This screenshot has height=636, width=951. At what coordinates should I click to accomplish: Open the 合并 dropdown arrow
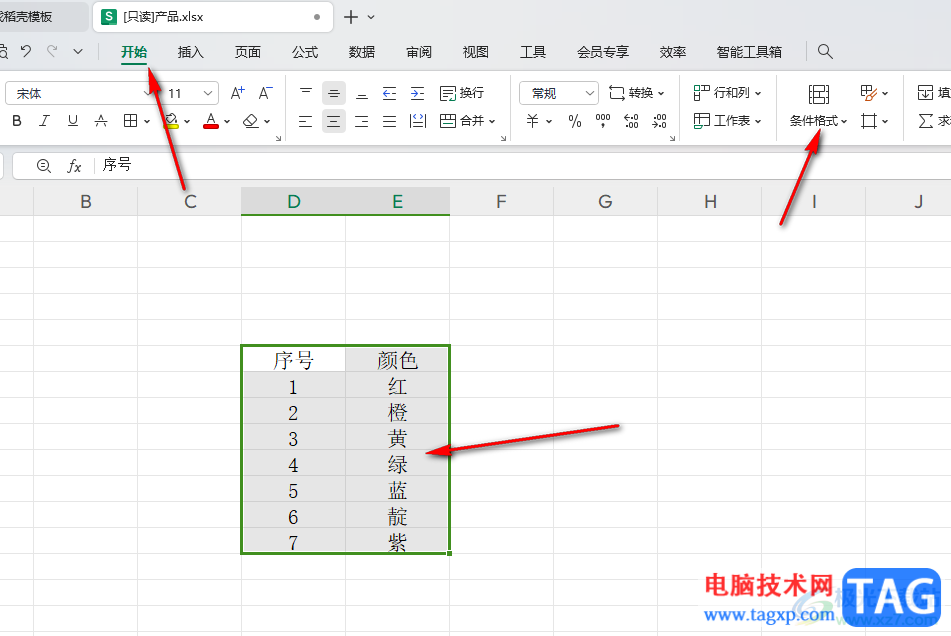pos(492,121)
